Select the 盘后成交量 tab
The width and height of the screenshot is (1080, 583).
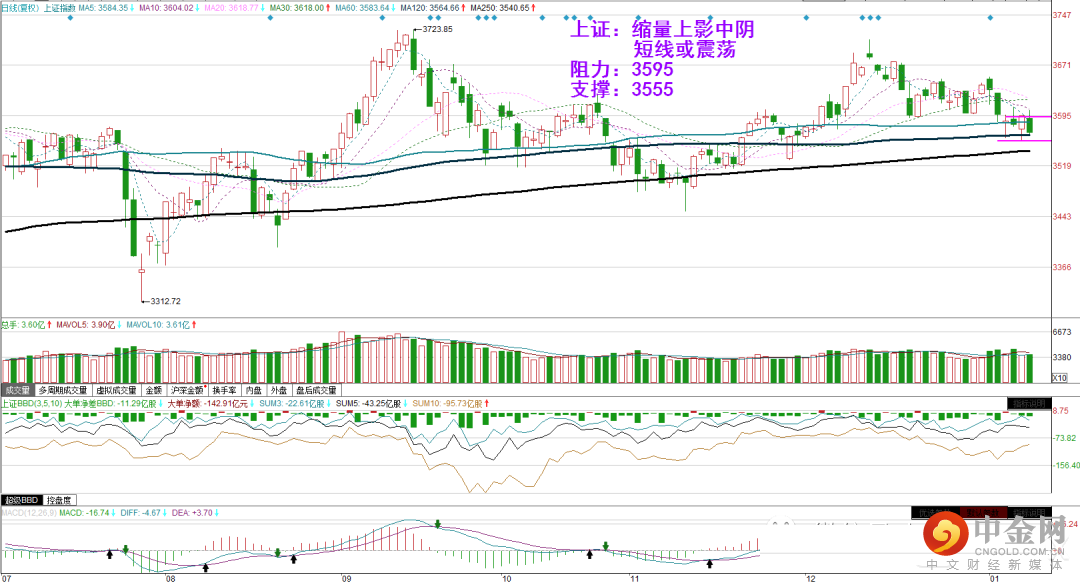coord(317,390)
